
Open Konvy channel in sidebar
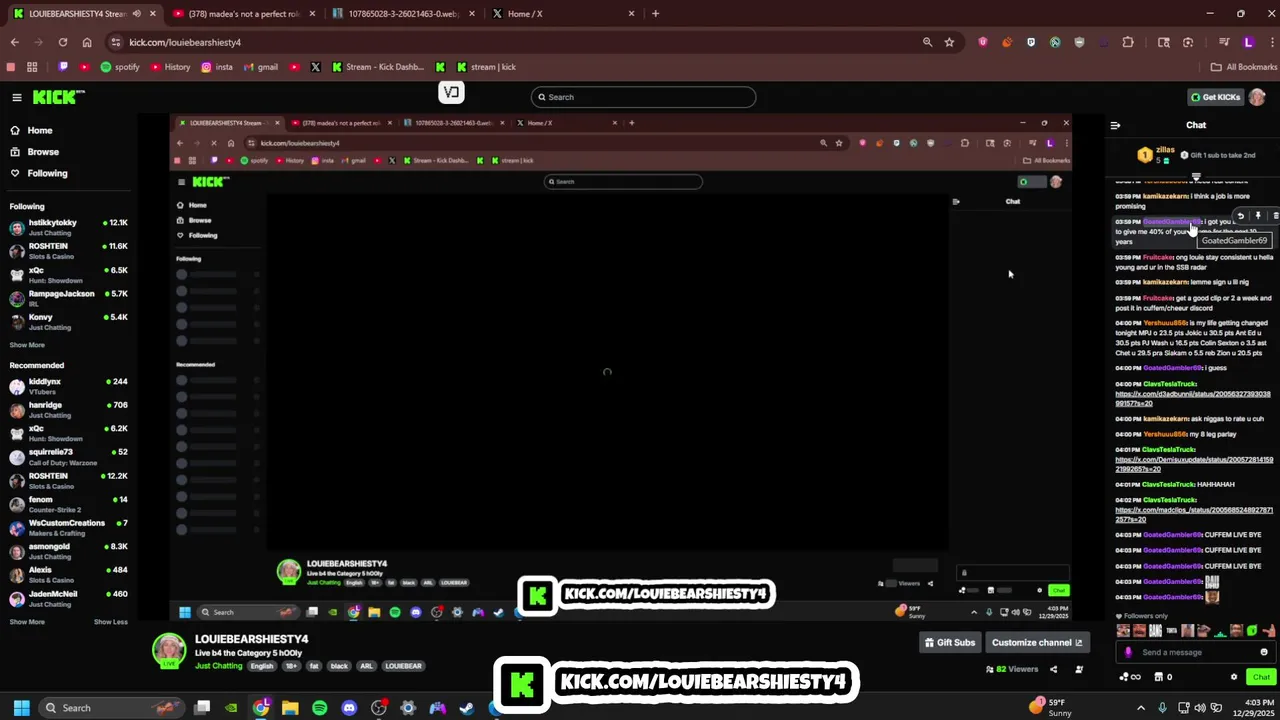click(68, 322)
